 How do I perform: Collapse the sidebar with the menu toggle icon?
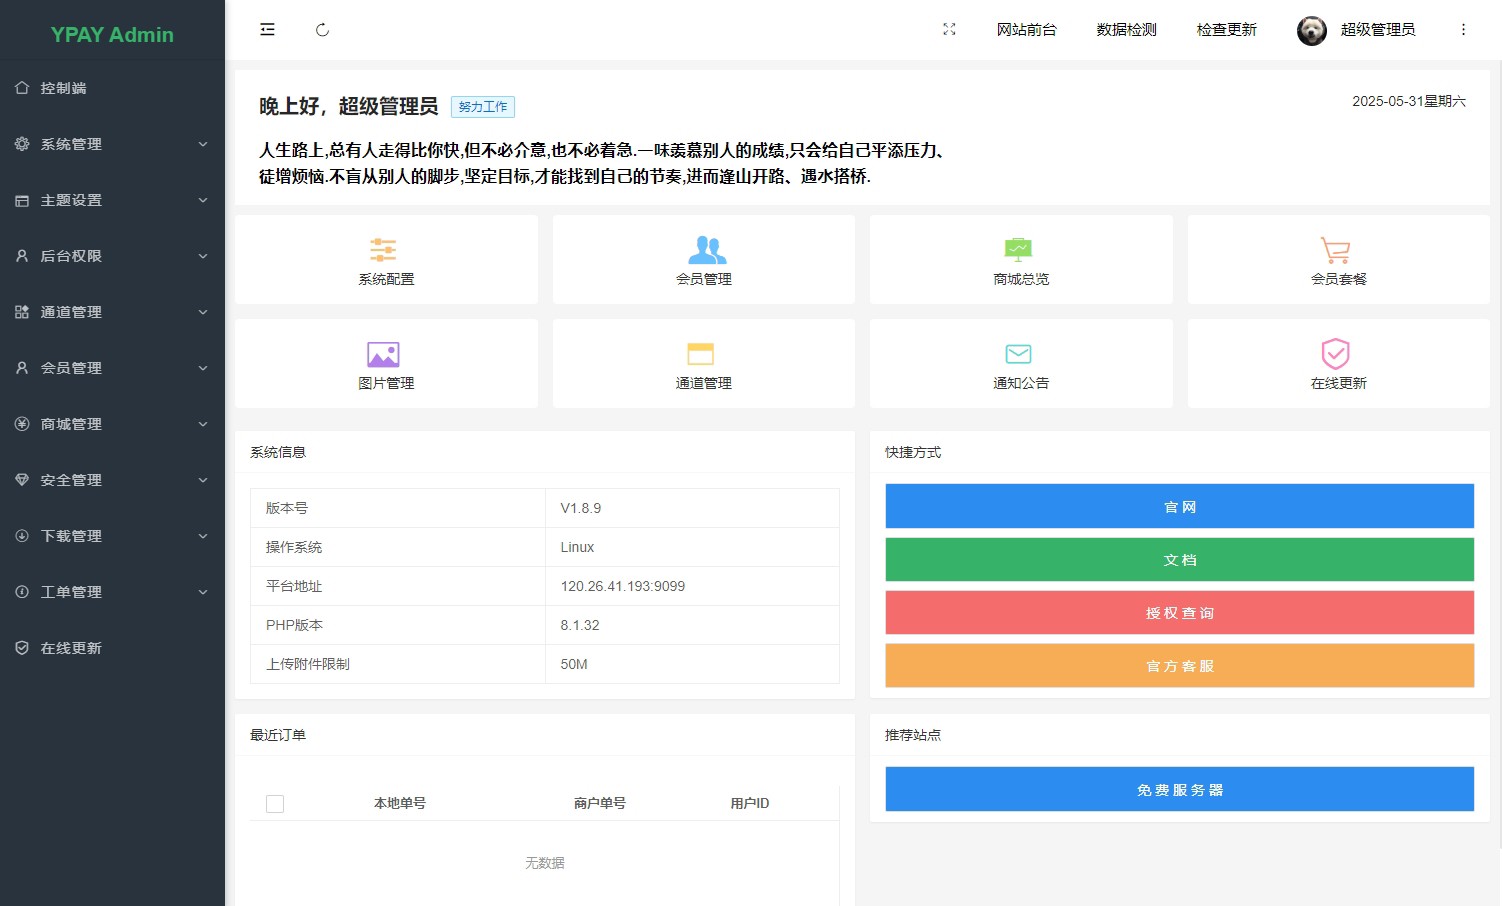(267, 30)
